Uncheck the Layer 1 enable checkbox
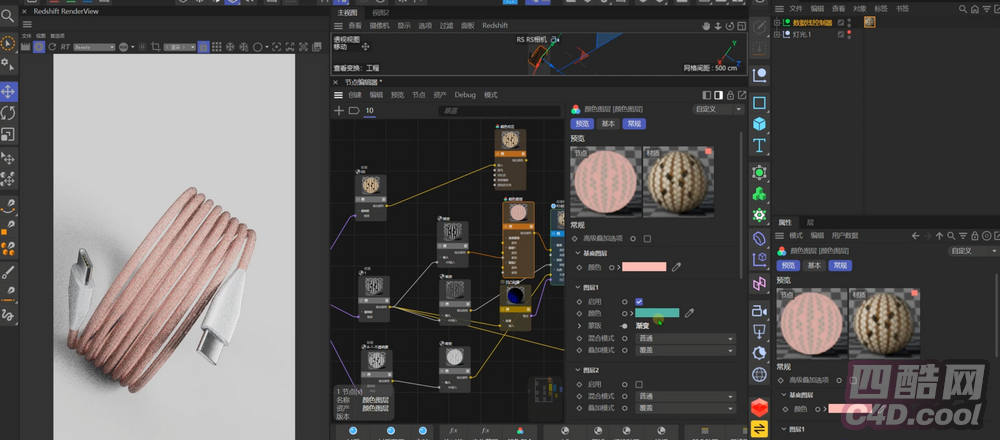Image resolution: width=1000 pixels, height=440 pixels. pyautogui.click(x=639, y=301)
